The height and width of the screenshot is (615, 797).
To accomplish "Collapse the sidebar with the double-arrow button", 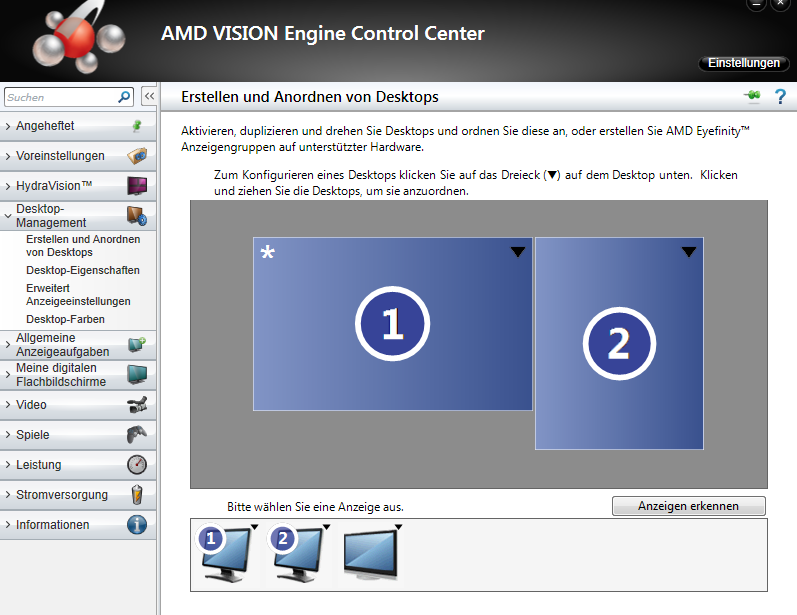I will 149,96.
